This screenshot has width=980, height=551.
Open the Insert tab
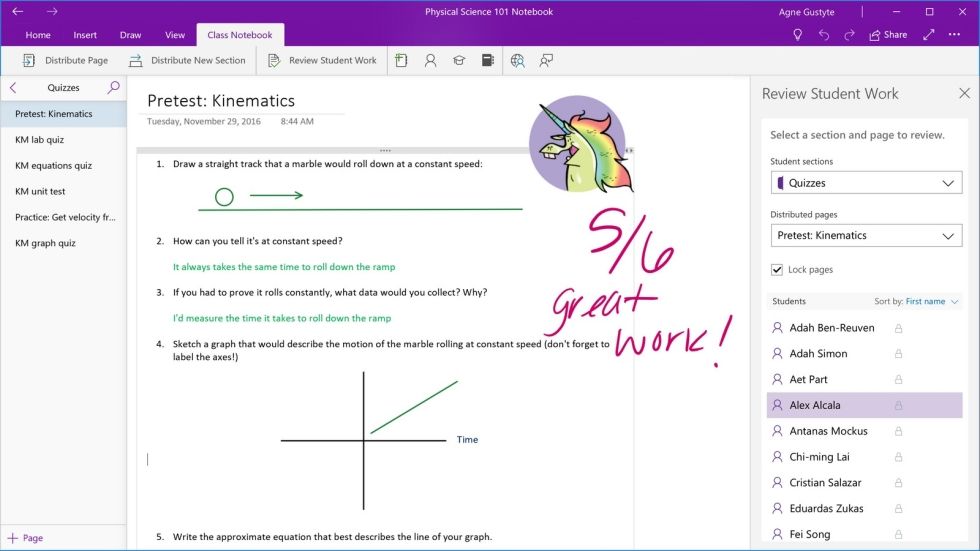[85, 35]
